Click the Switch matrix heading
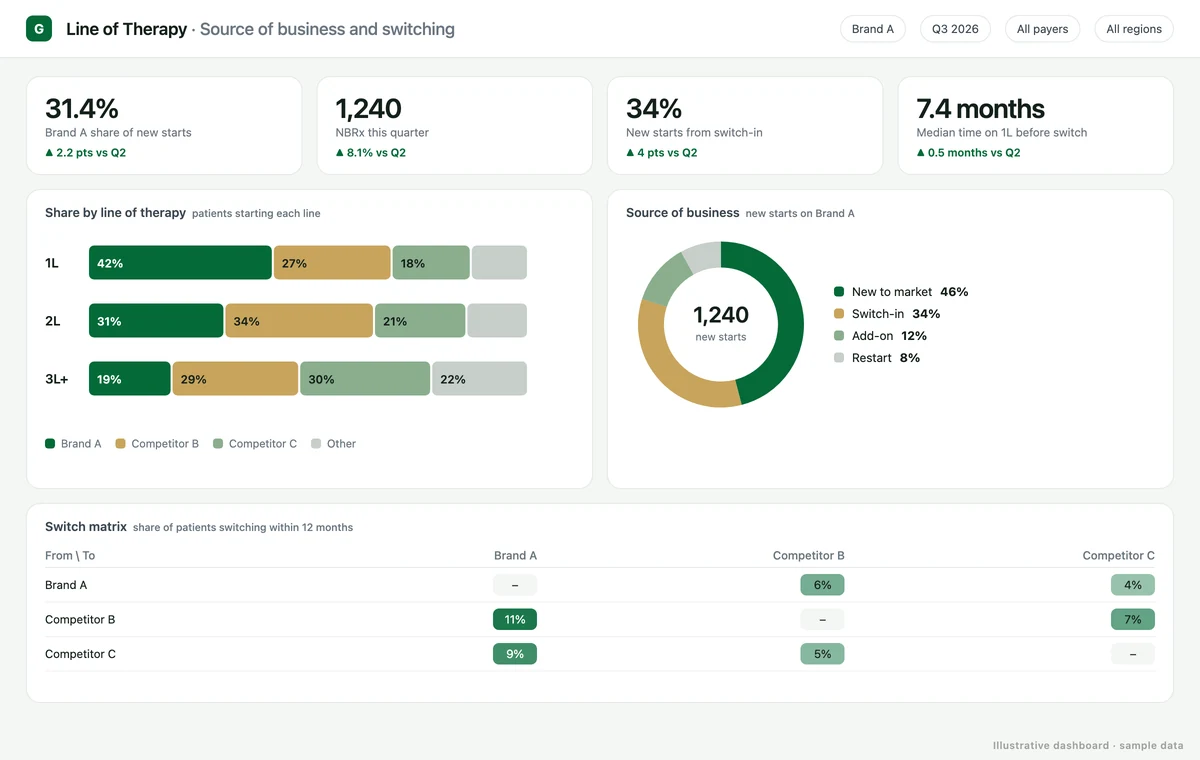Viewport: 1200px width, 760px height. click(86, 527)
